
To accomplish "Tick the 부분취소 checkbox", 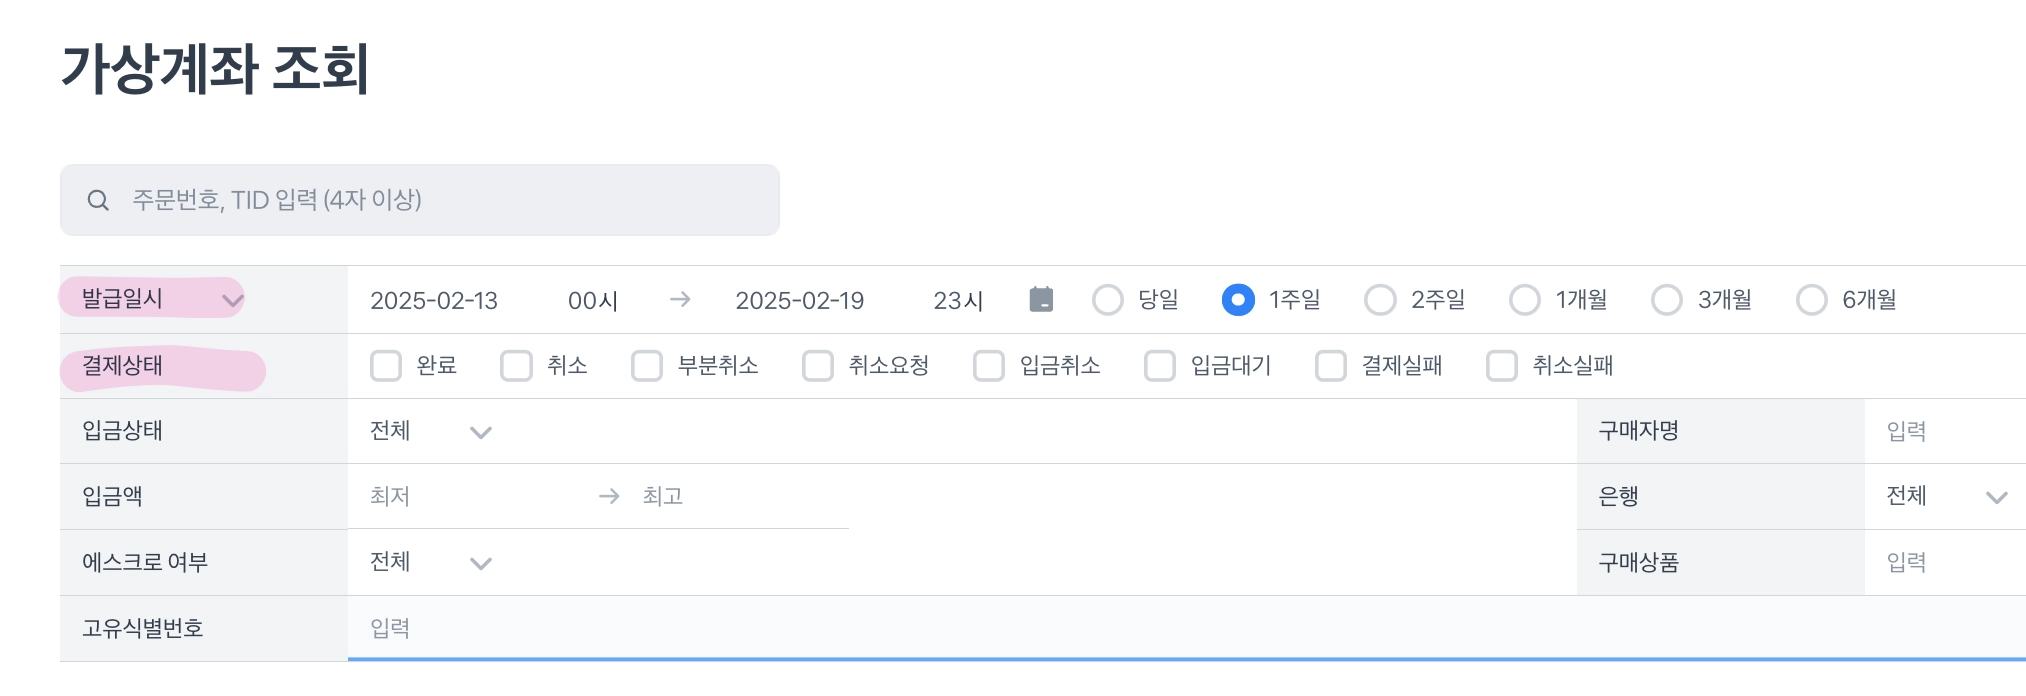I will 647,366.
